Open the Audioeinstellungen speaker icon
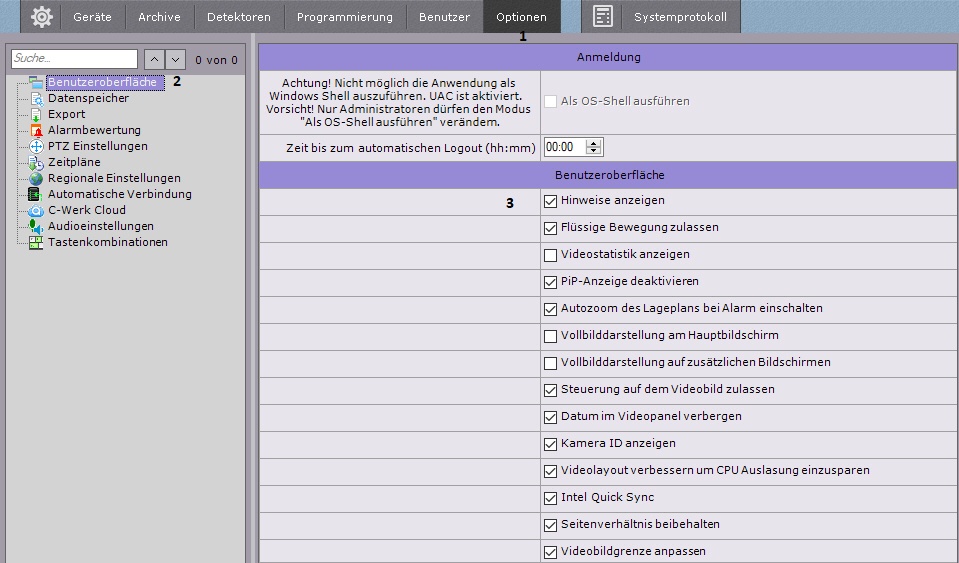Viewport: 959px width, 563px height. coord(36,226)
